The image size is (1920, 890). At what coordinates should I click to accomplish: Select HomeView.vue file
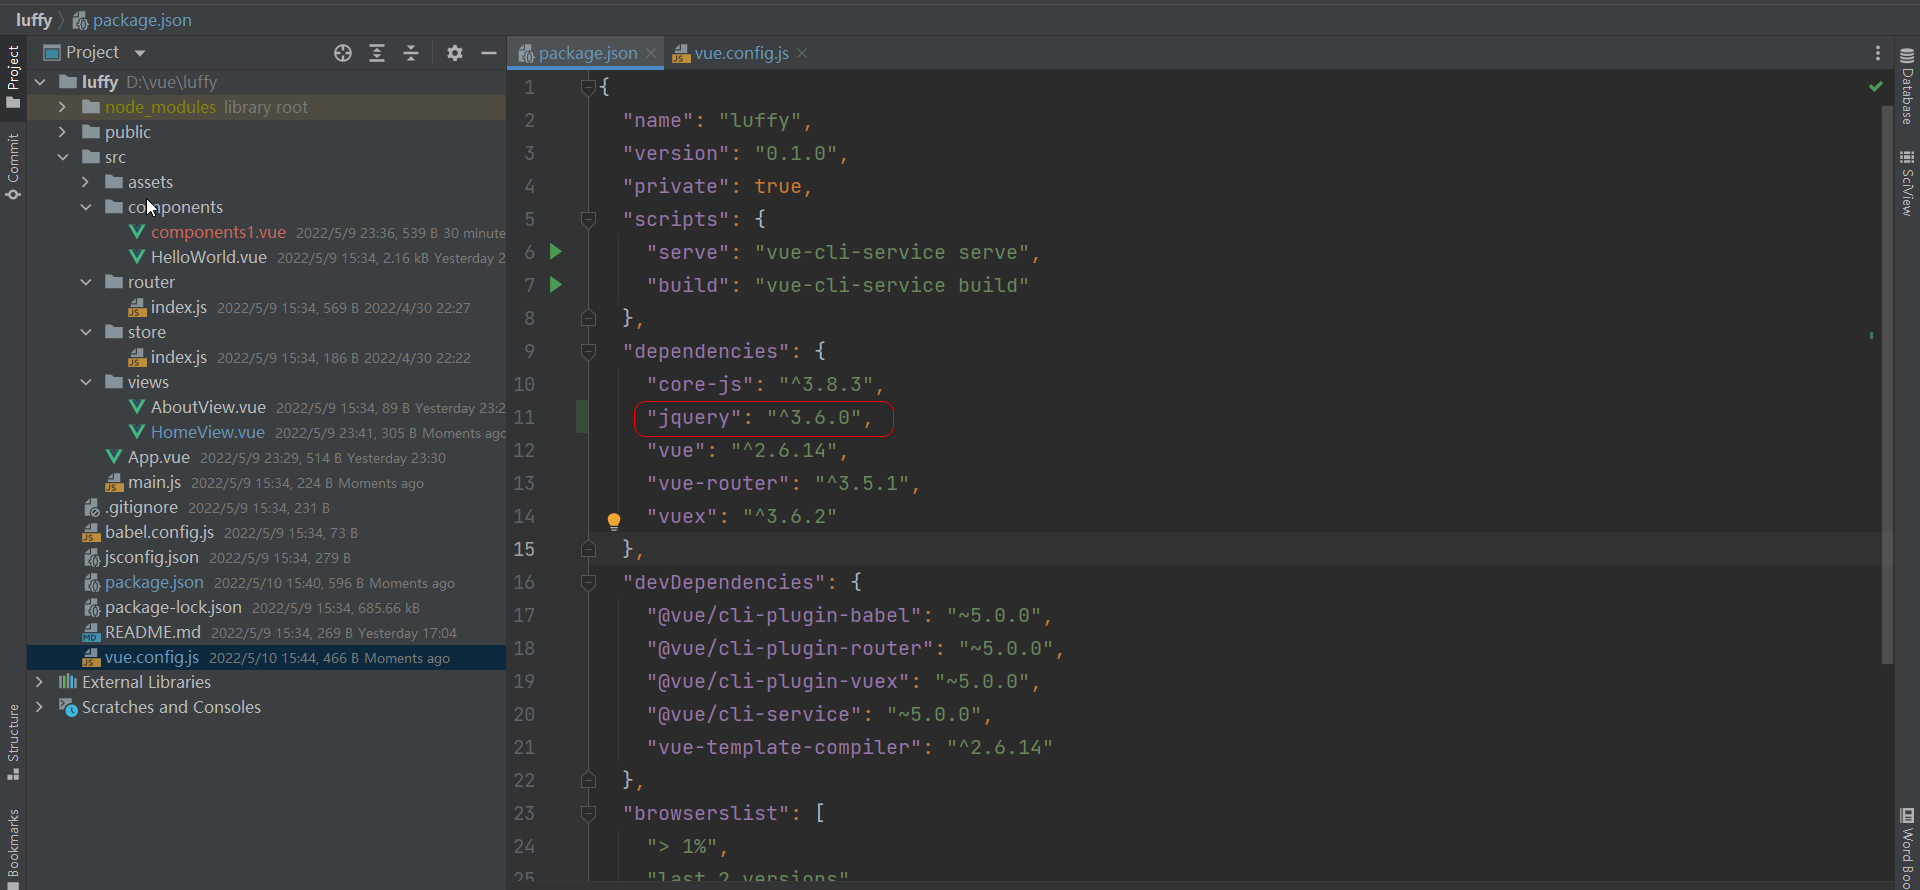pyautogui.click(x=207, y=432)
